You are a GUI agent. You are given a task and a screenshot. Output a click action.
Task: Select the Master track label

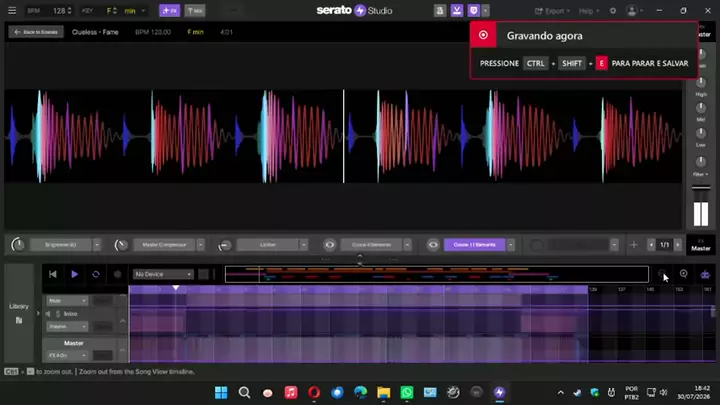(x=73, y=343)
